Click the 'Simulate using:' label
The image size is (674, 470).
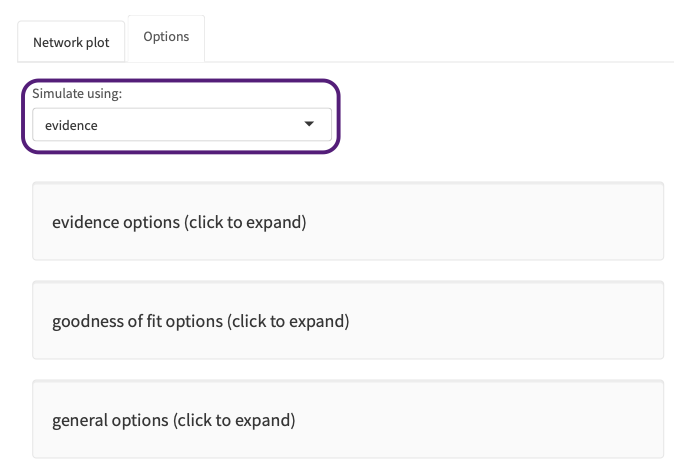pos(84,94)
